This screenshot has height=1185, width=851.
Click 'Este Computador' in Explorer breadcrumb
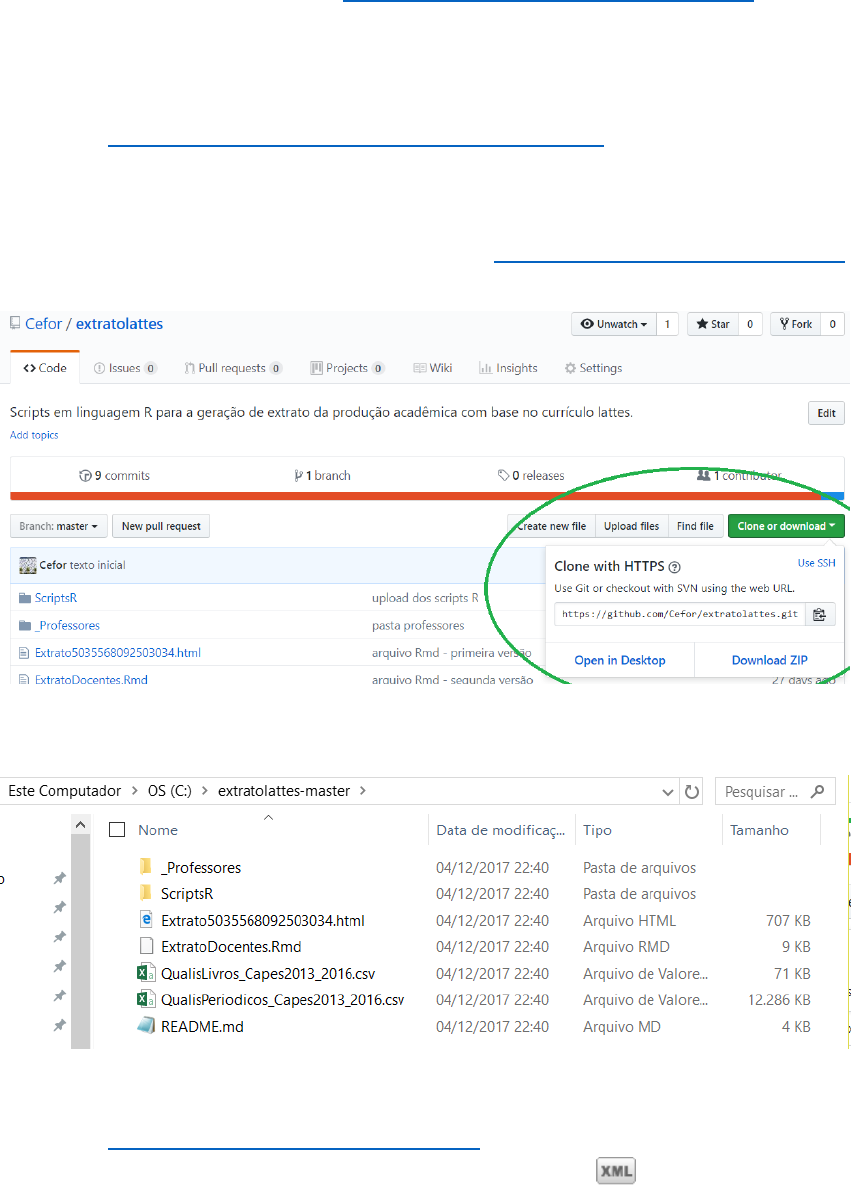(x=64, y=791)
